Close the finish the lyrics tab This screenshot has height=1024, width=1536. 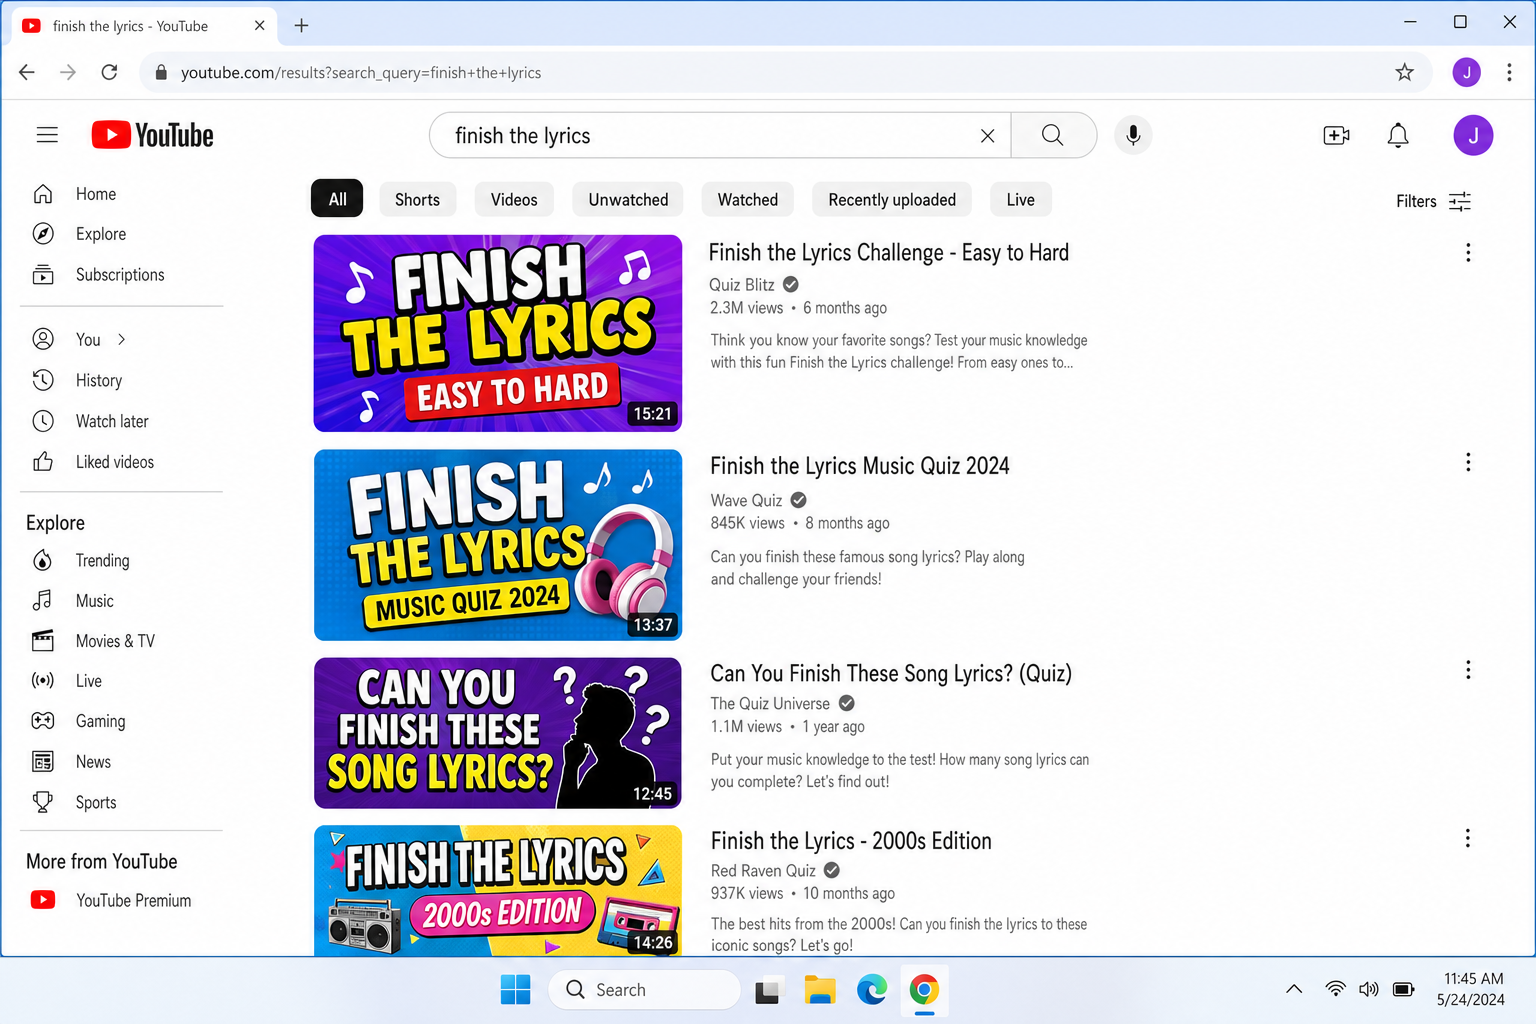click(259, 25)
